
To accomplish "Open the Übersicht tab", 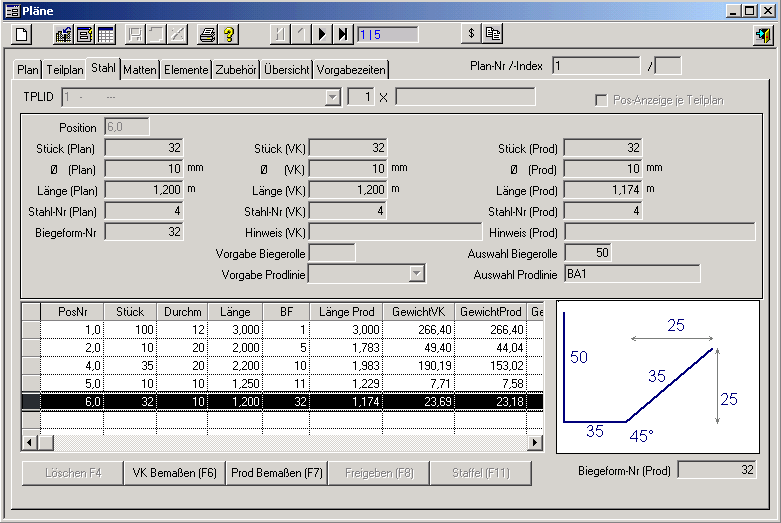I will tap(288, 70).
